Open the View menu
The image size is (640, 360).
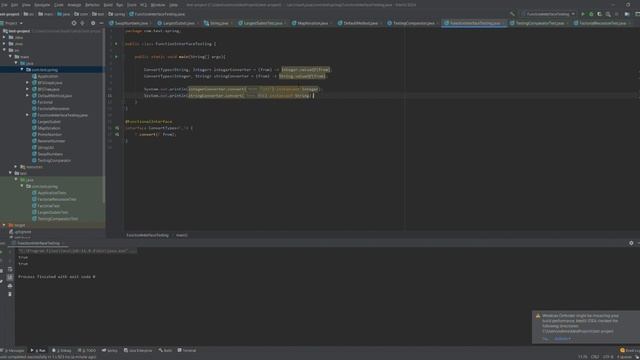tap(26, 5)
